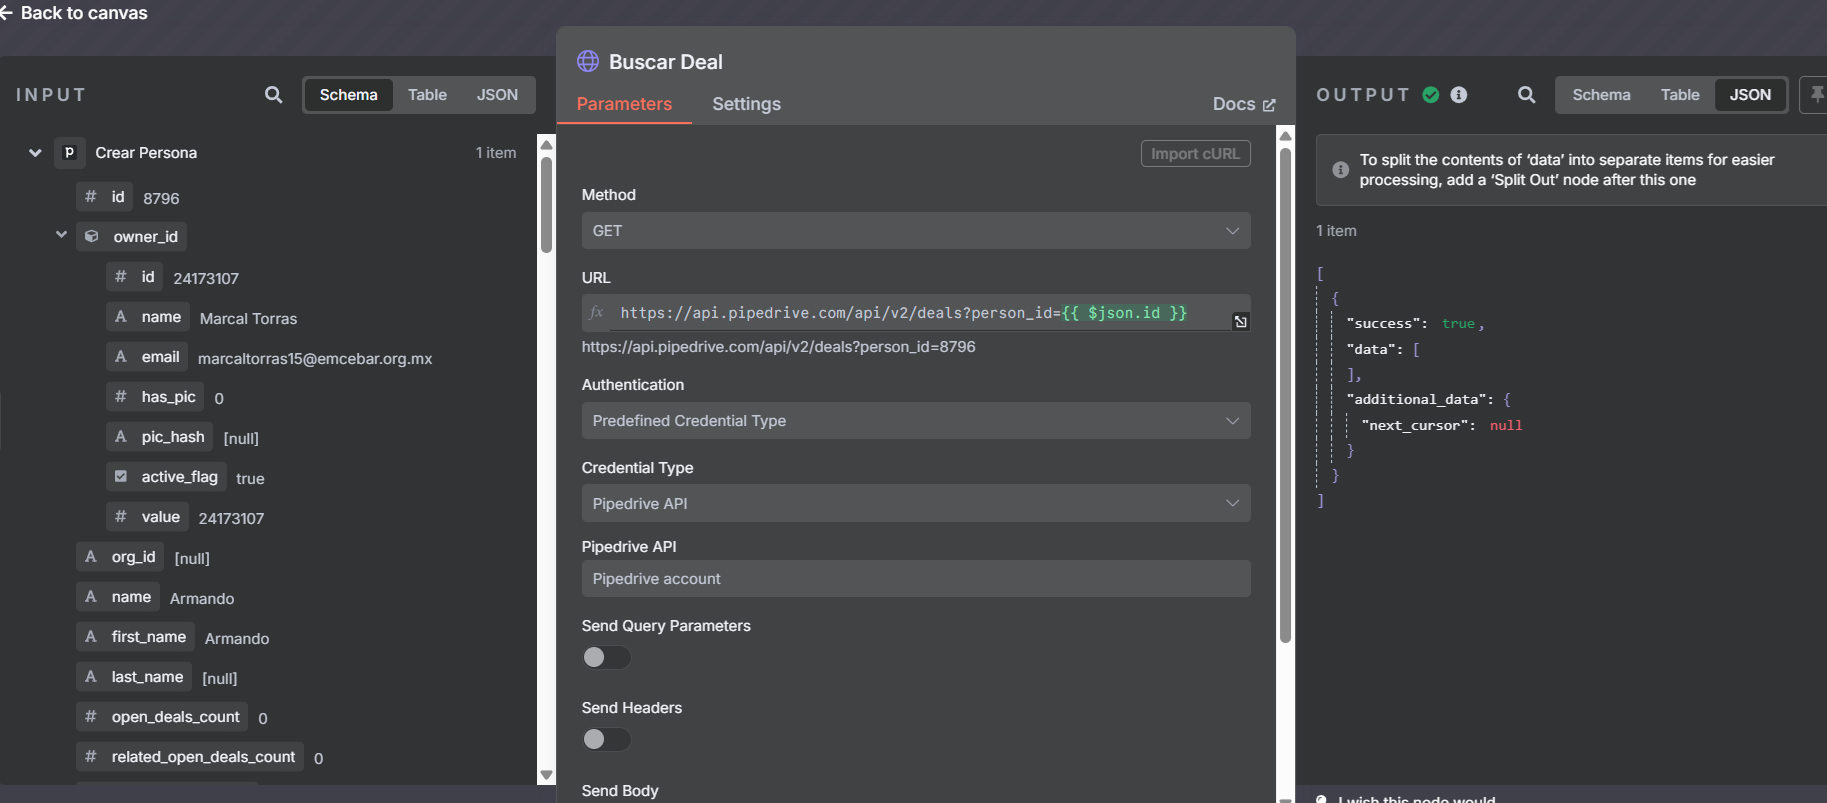The image size is (1827, 803).
Task: Select the first_name field pill
Action: click(x=135, y=637)
